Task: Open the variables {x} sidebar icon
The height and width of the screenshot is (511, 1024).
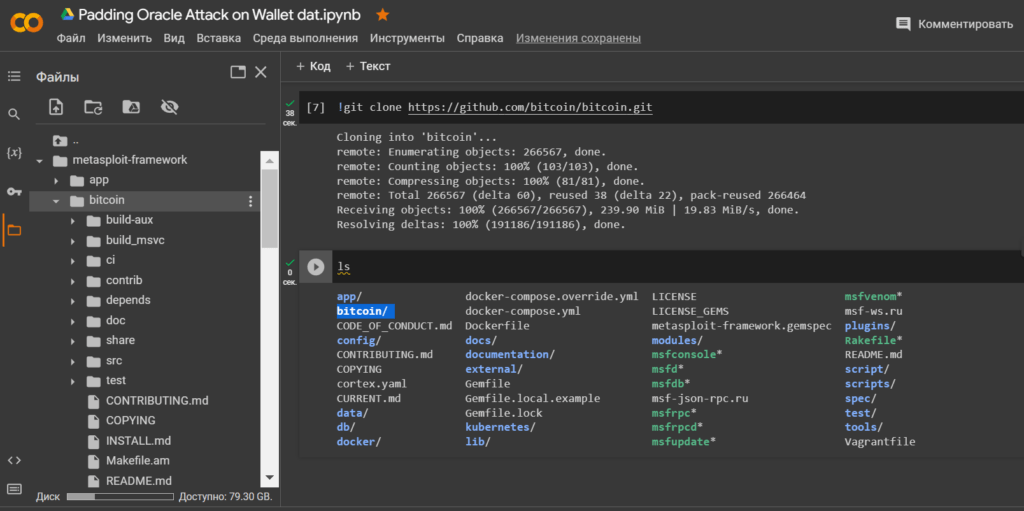Action: [14, 153]
